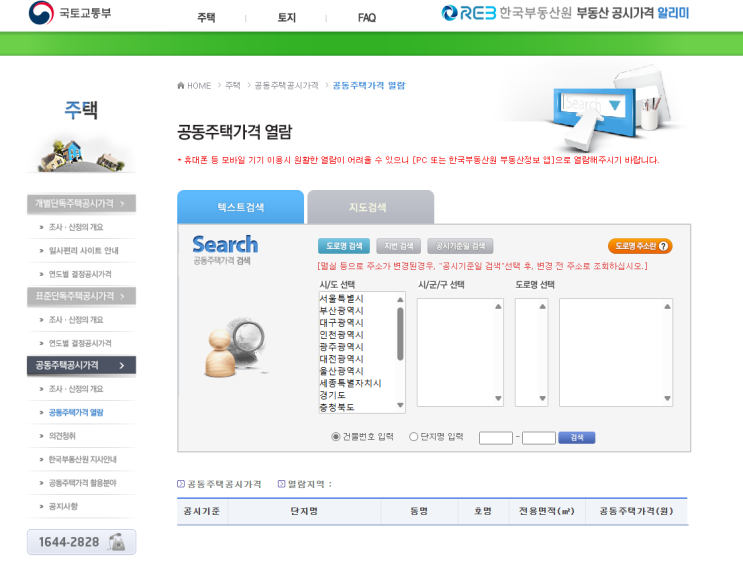Open 공동주택가격 열람 sidebar link

tap(76, 413)
